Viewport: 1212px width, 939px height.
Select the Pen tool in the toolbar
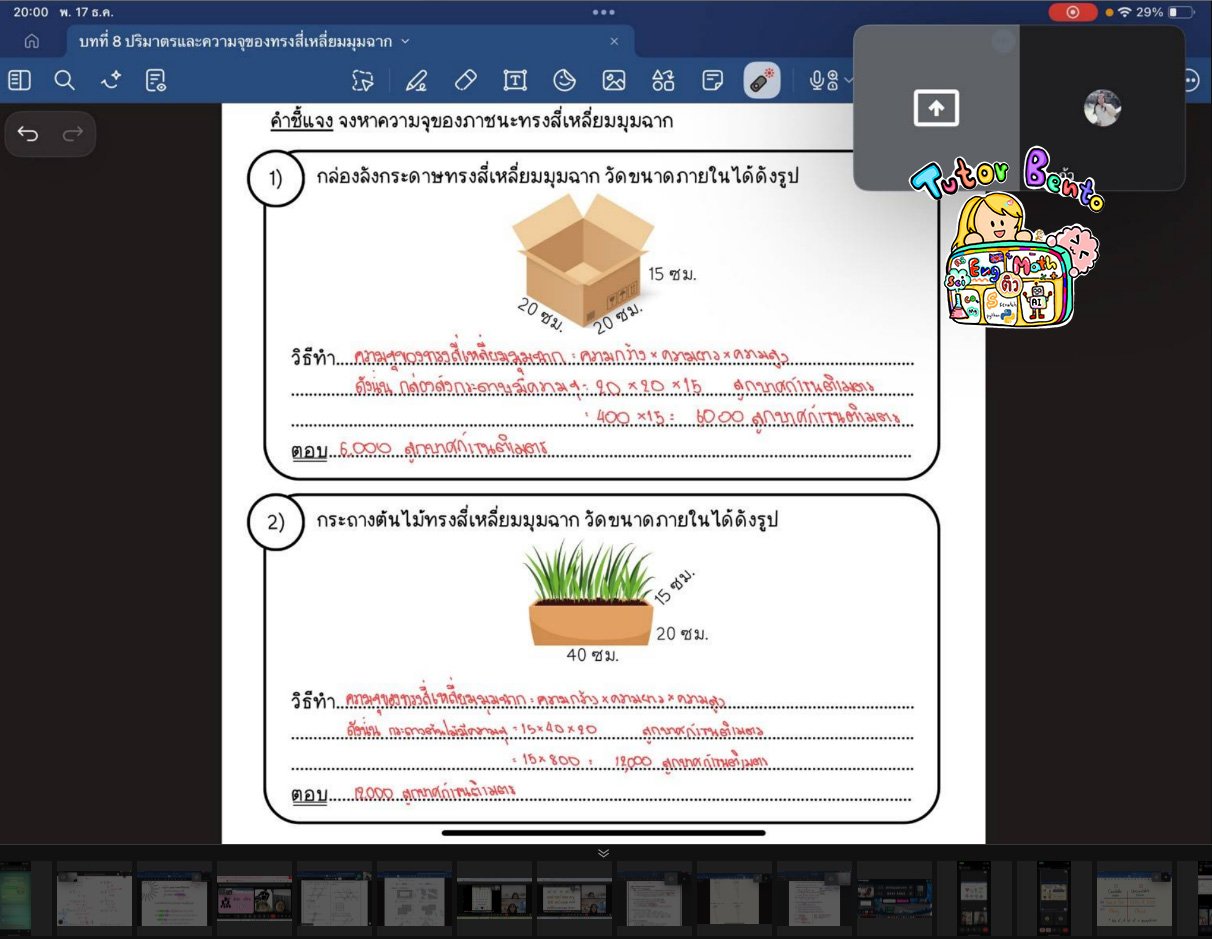[417, 80]
